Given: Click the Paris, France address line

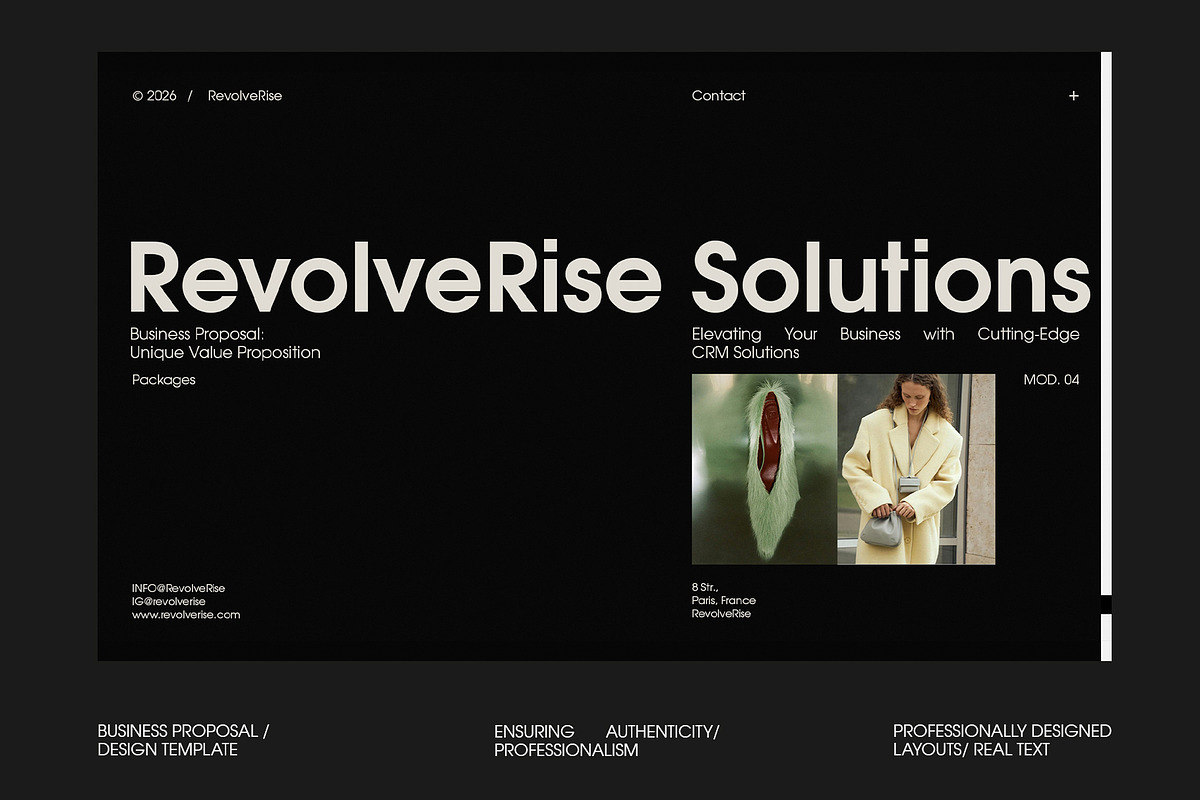Looking at the screenshot, I should coord(723,600).
